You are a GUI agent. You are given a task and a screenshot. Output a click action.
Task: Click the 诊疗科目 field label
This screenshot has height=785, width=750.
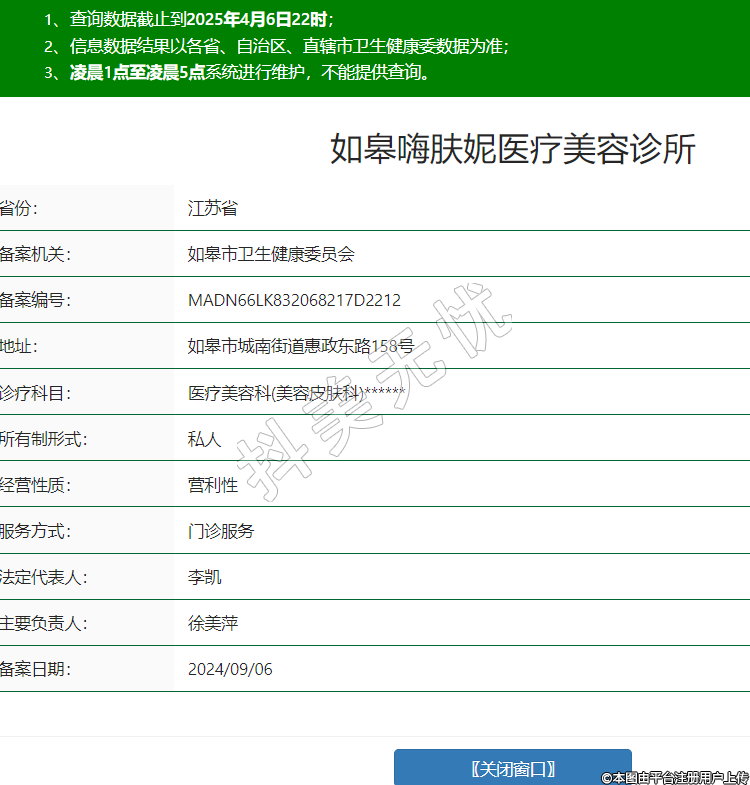36,393
